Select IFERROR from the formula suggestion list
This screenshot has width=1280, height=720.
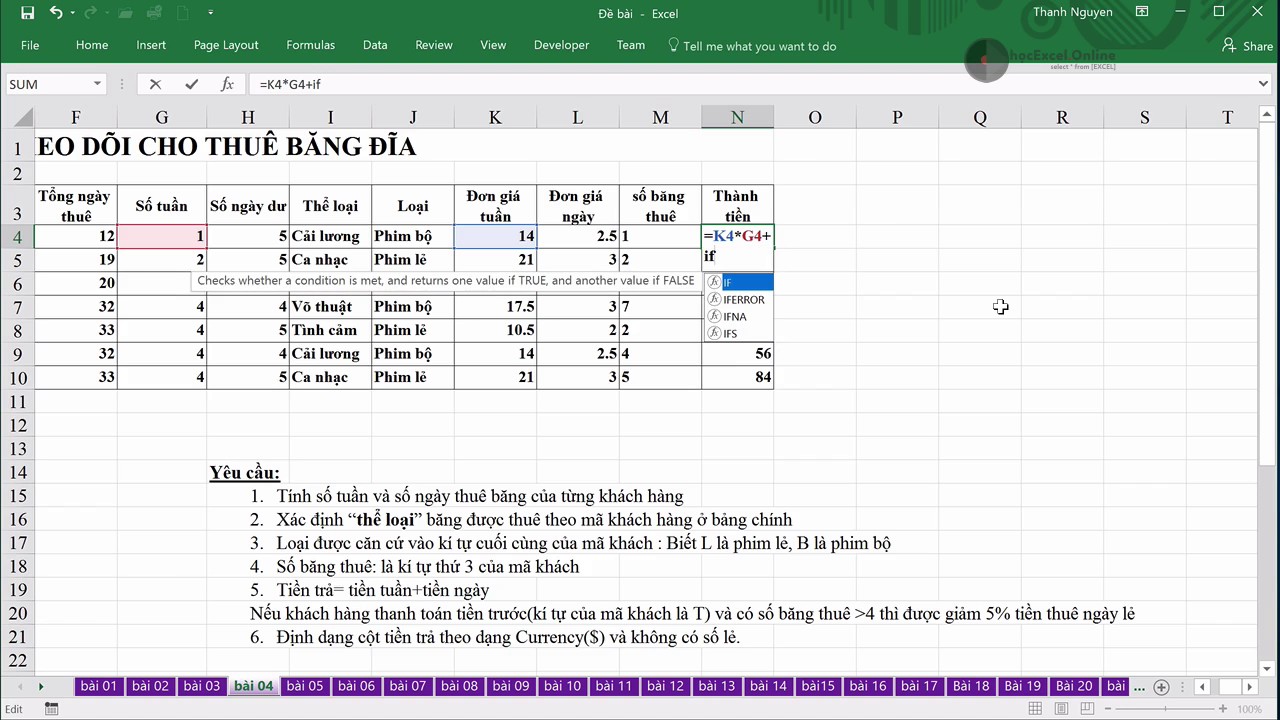(744, 299)
